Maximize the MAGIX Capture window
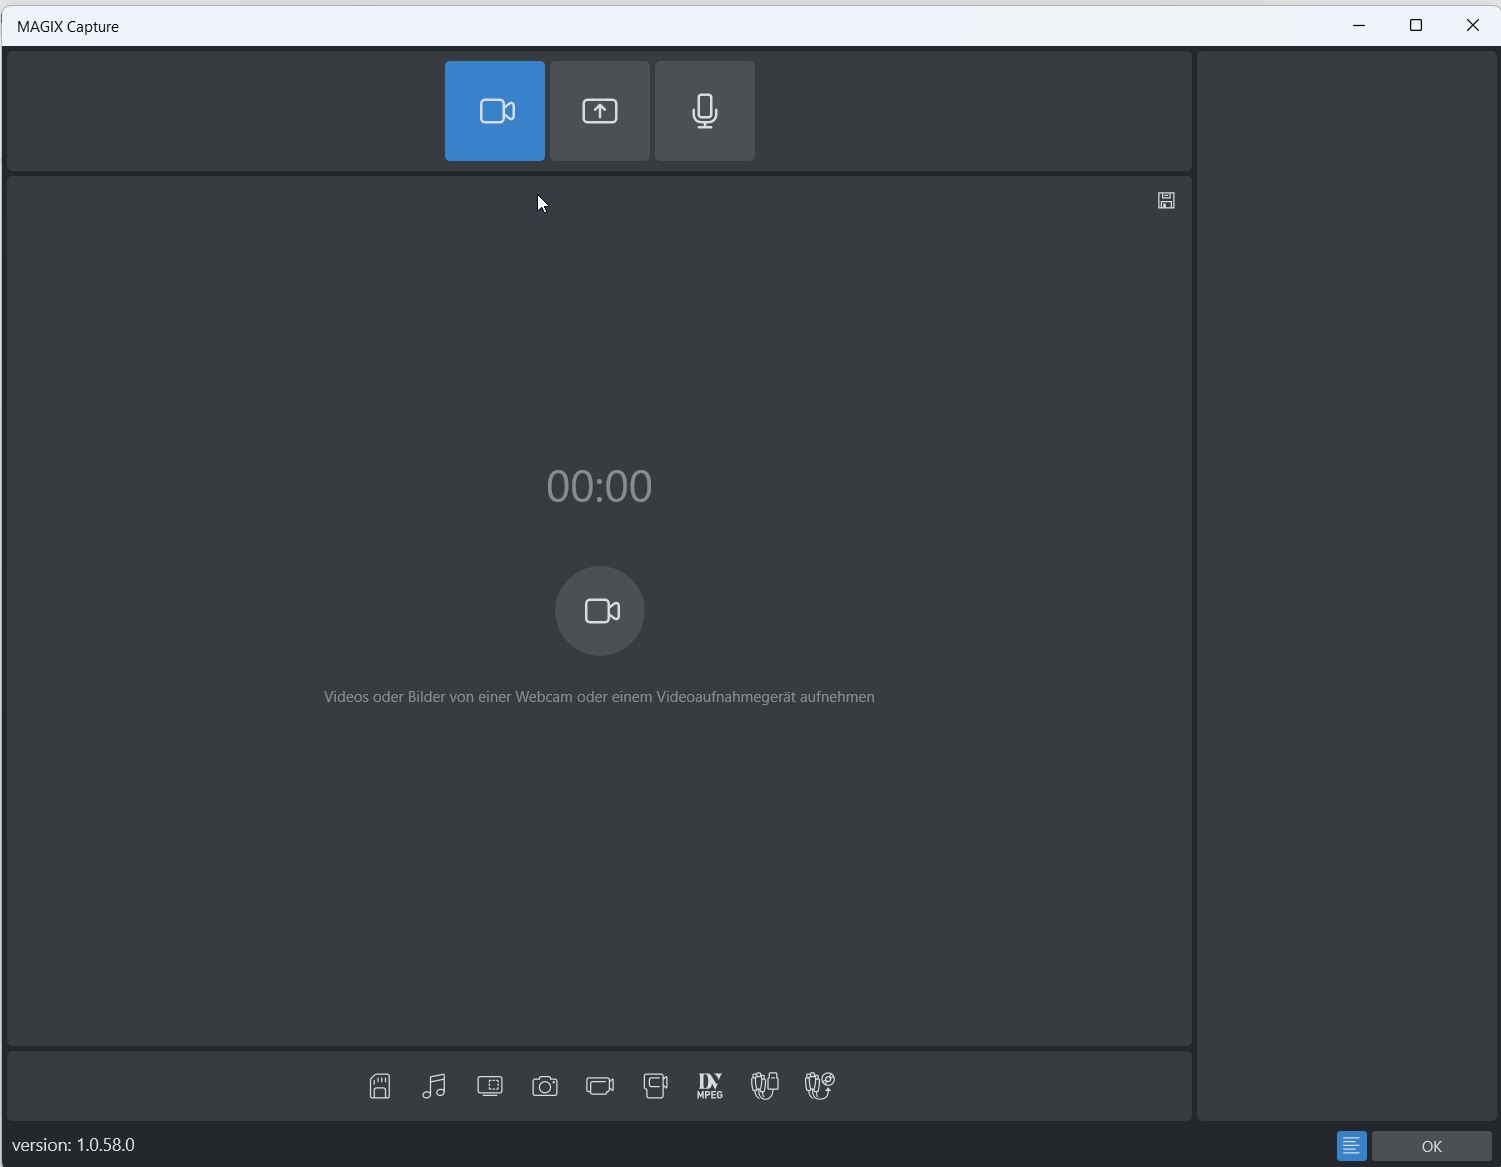Screen dimensions: 1501x1167 (x=1416, y=25)
